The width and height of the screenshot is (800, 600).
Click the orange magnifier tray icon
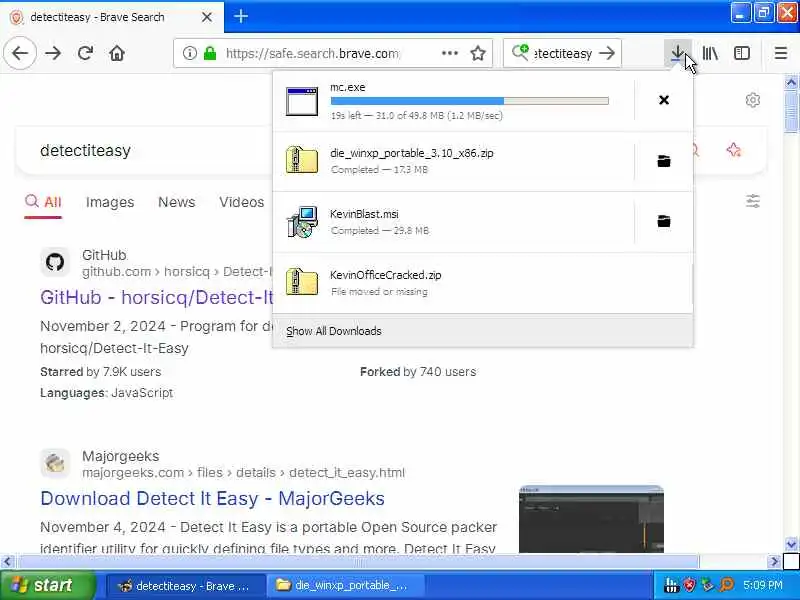coord(727,585)
